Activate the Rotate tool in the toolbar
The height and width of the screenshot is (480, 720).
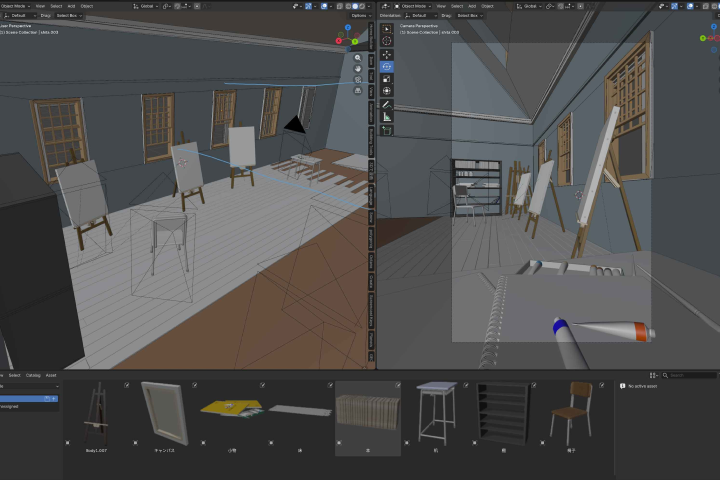tap(387, 67)
